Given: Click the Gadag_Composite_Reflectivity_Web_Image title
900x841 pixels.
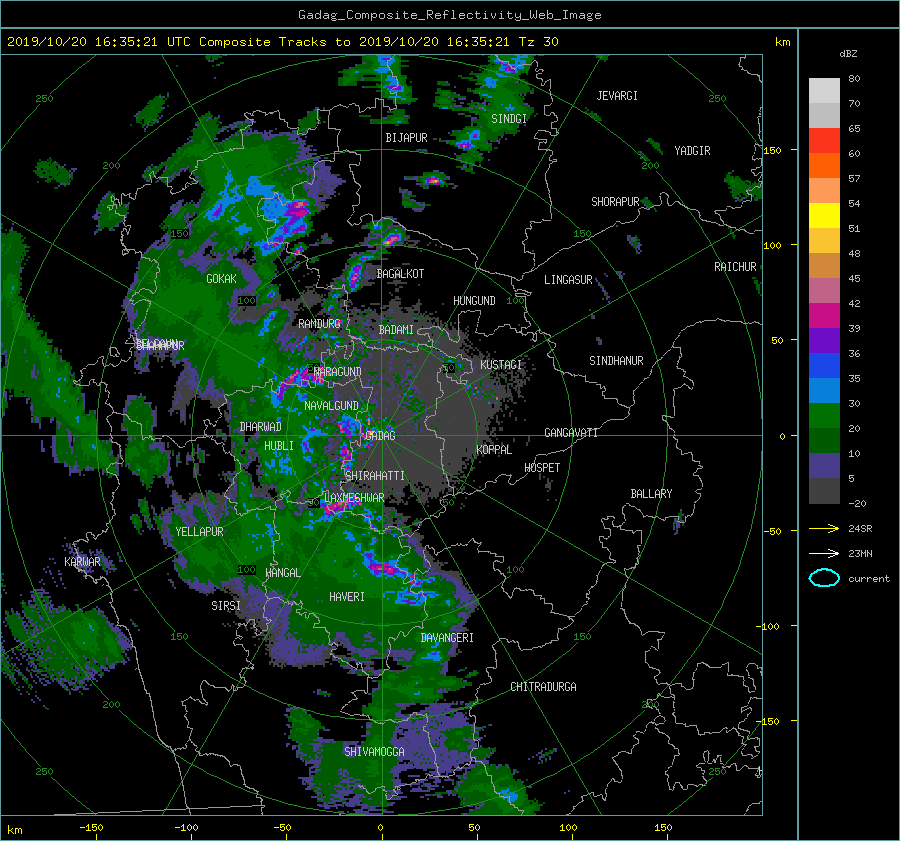Looking at the screenshot, I should point(449,15).
